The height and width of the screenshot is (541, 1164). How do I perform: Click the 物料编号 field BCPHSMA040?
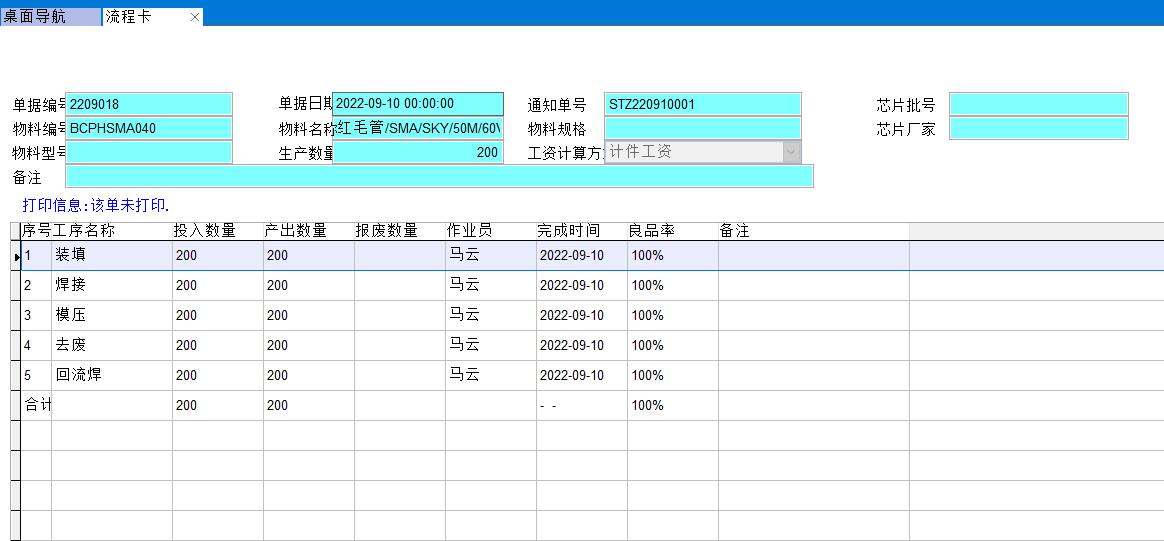click(x=148, y=128)
